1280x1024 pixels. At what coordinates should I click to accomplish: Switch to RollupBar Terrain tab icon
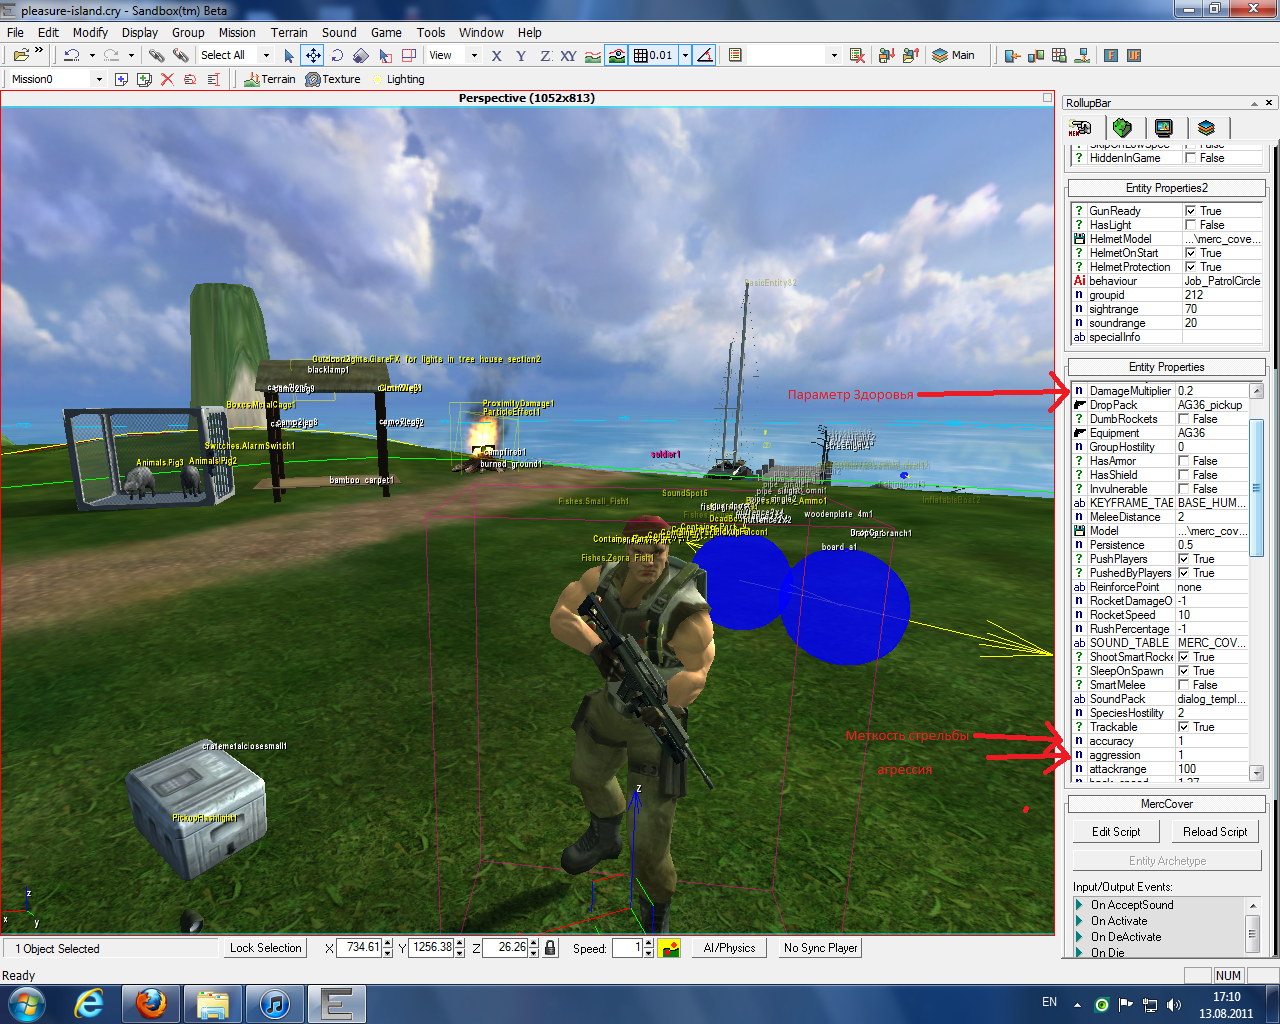1122,128
